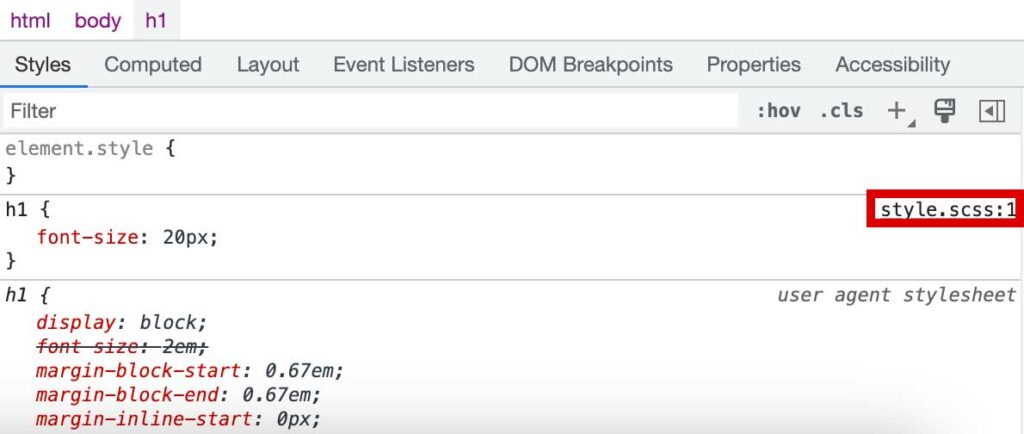Screen dimensions: 1024x434
Task: Open the Accessibility tab
Action: [x=892, y=65]
